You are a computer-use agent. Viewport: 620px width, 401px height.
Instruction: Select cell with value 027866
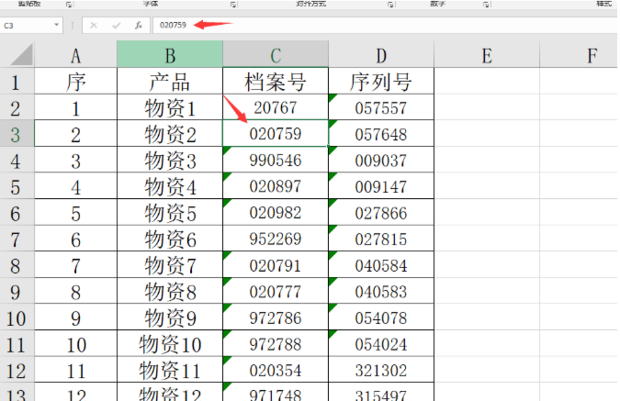click(x=381, y=212)
